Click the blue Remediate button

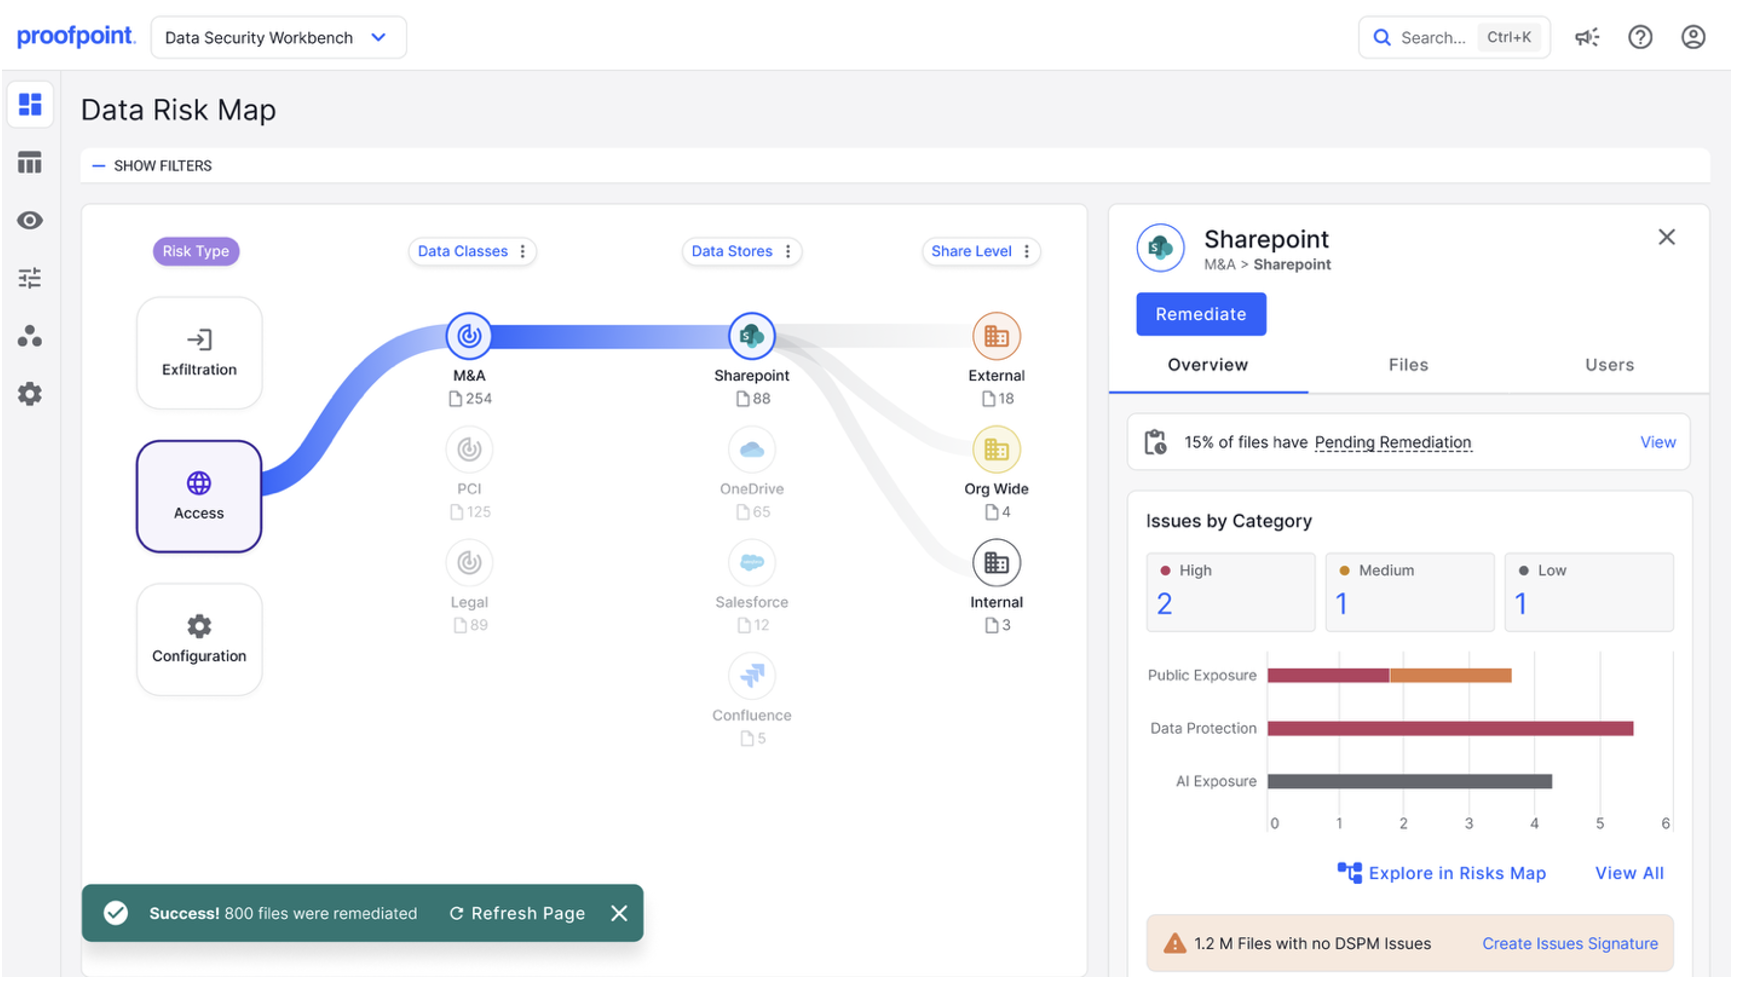[x=1200, y=314]
